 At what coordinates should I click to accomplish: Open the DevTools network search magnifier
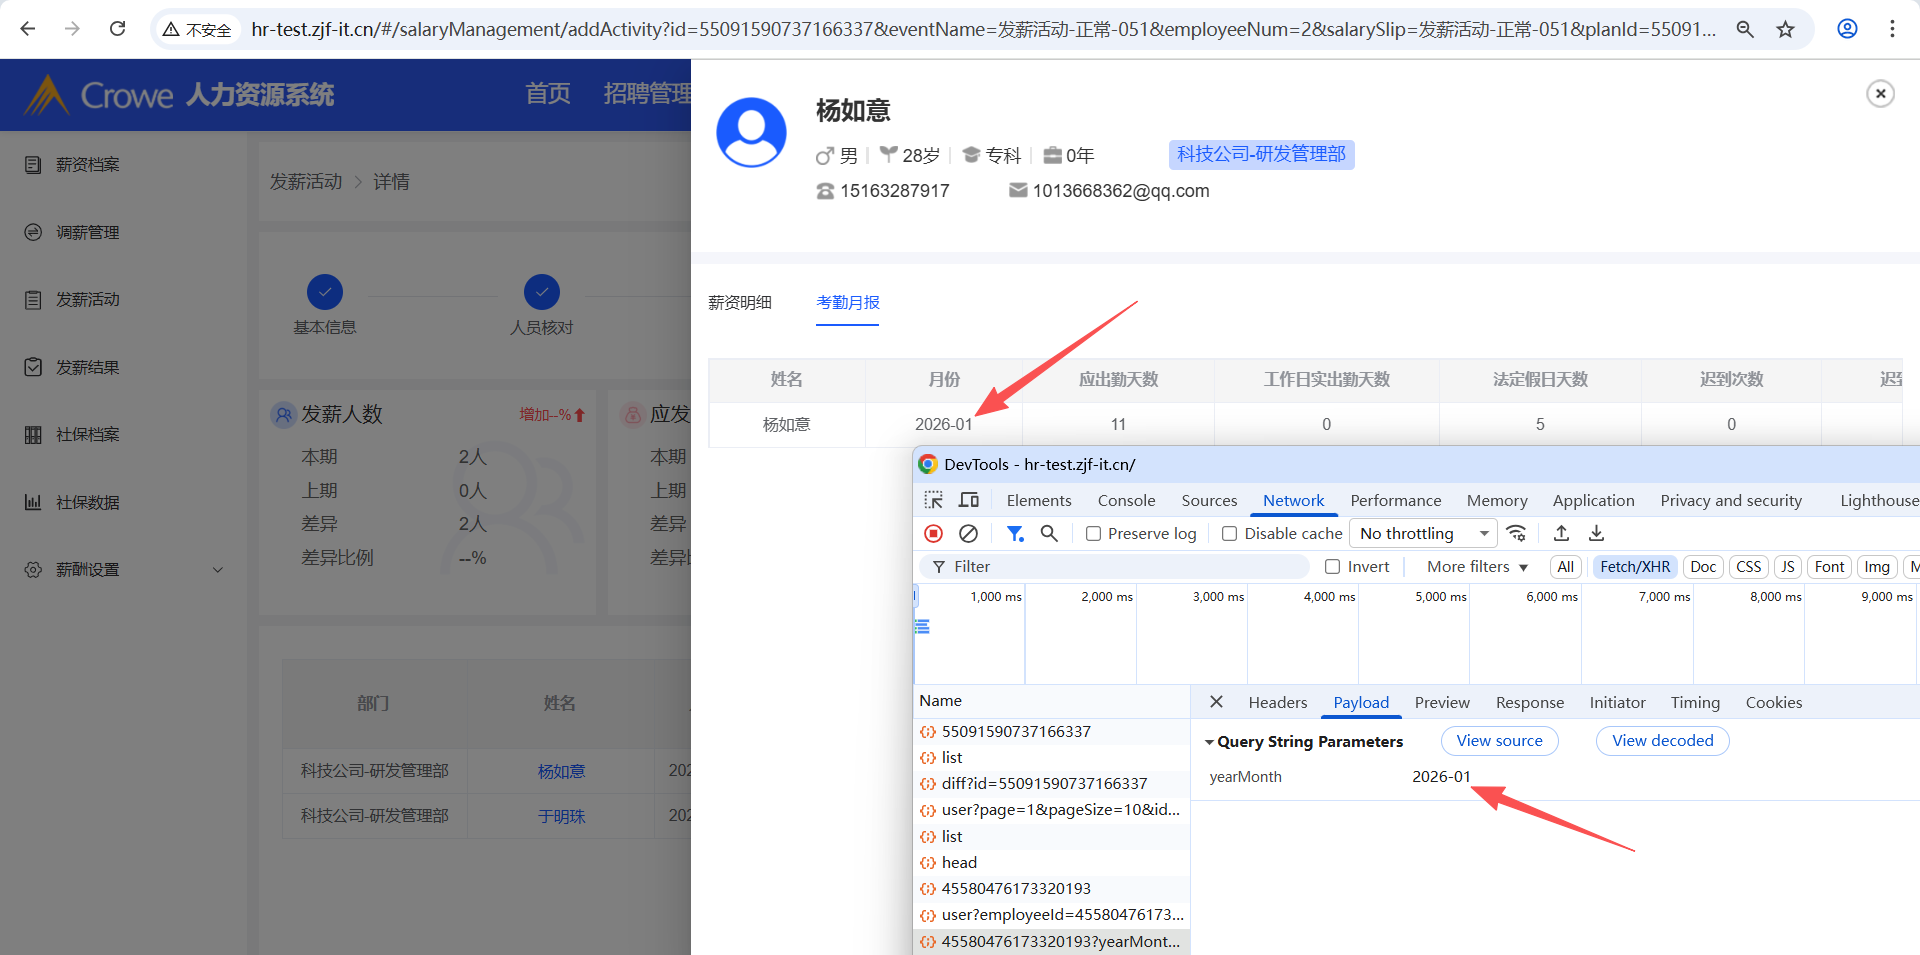(x=1049, y=534)
